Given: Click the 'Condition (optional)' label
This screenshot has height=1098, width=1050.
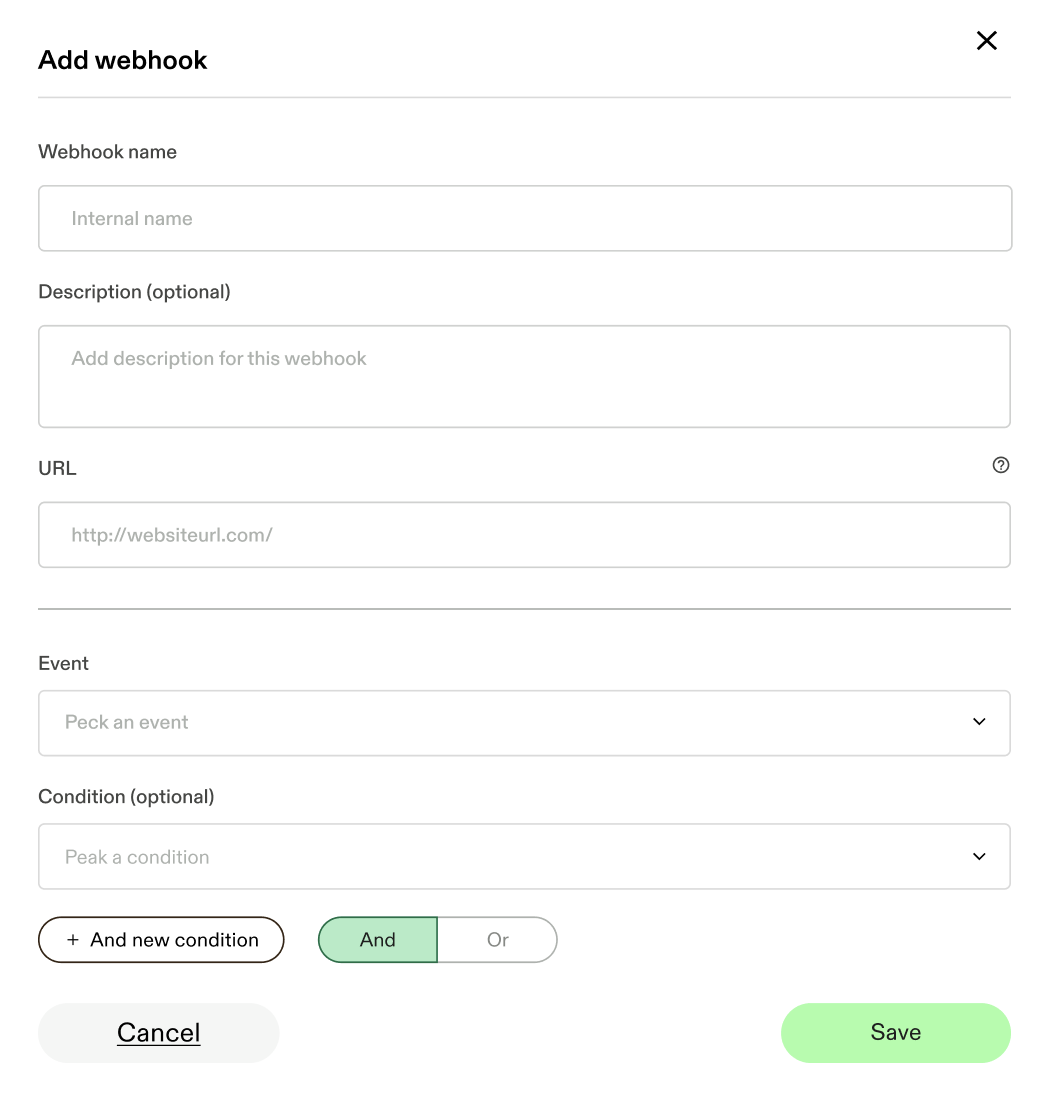Looking at the screenshot, I should pos(126,797).
